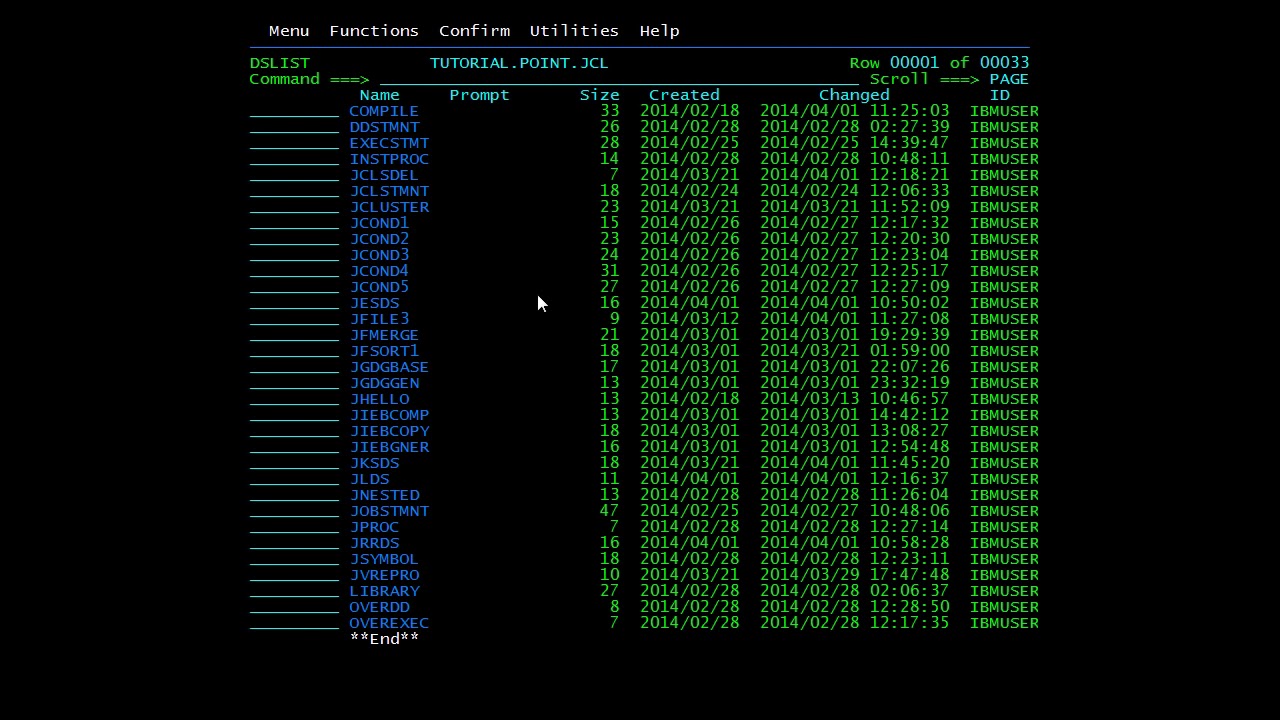This screenshot has height=720, width=1280.
Task: Select the OVERDD member
Action: [x=379, y=607]
